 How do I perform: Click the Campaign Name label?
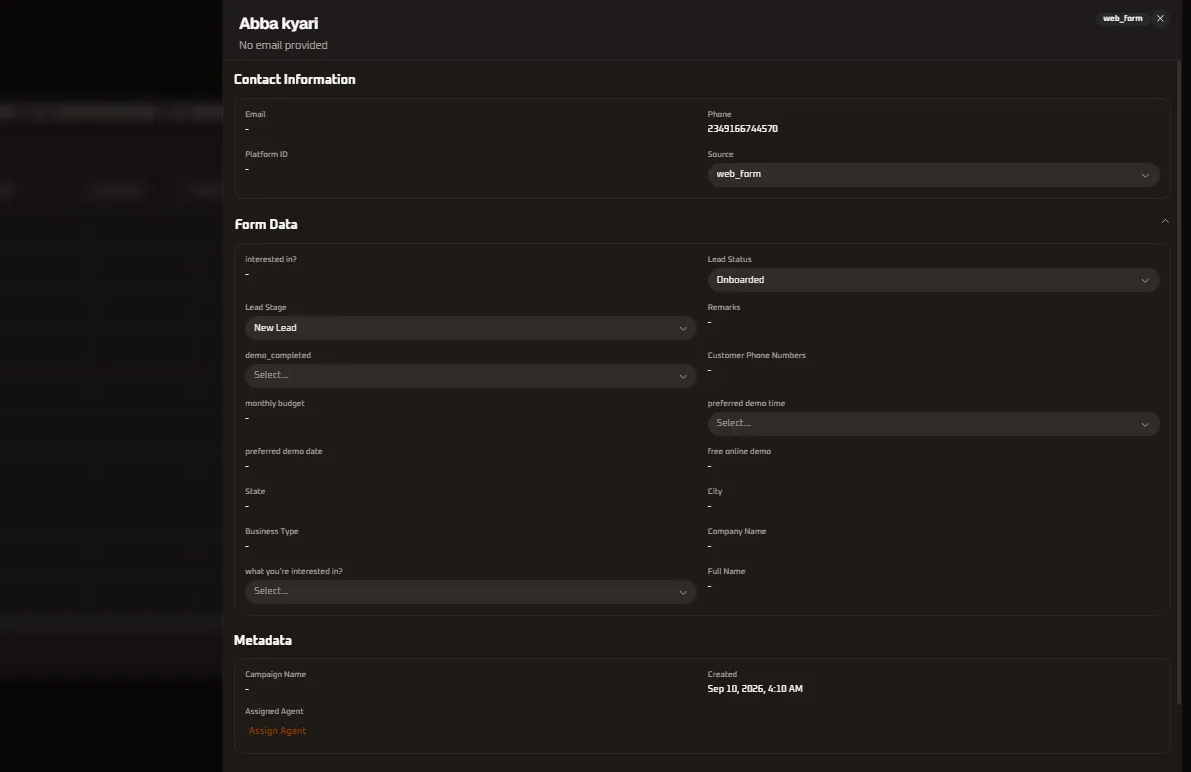pyautogui.click(x=275, y=675)
